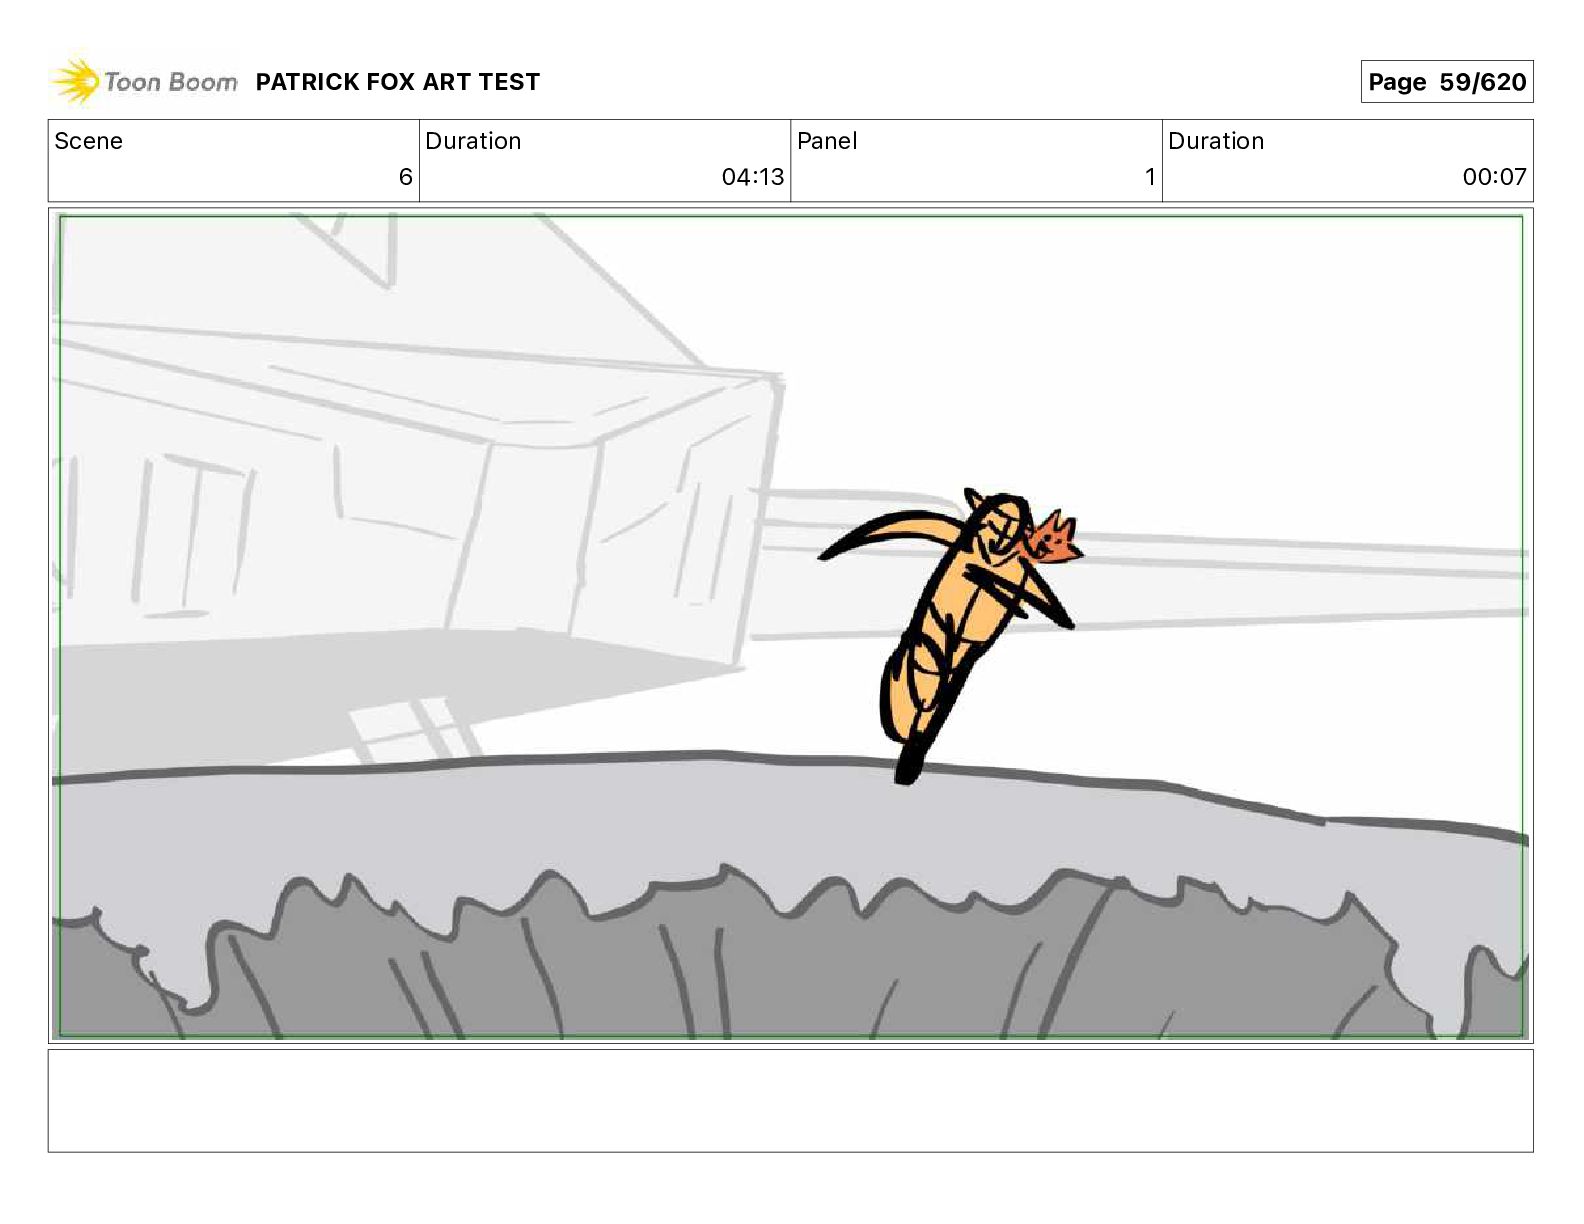Image resolution: width=1584 pixels, height=1224 pixels.
Task: Click the scene number 6 value
Action: point(405,177)
